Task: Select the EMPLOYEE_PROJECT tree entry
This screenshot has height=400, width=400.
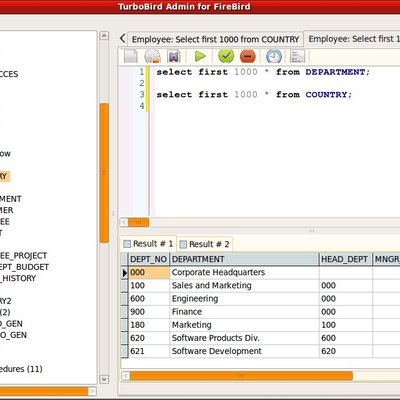Action: (x=23, y=256)
